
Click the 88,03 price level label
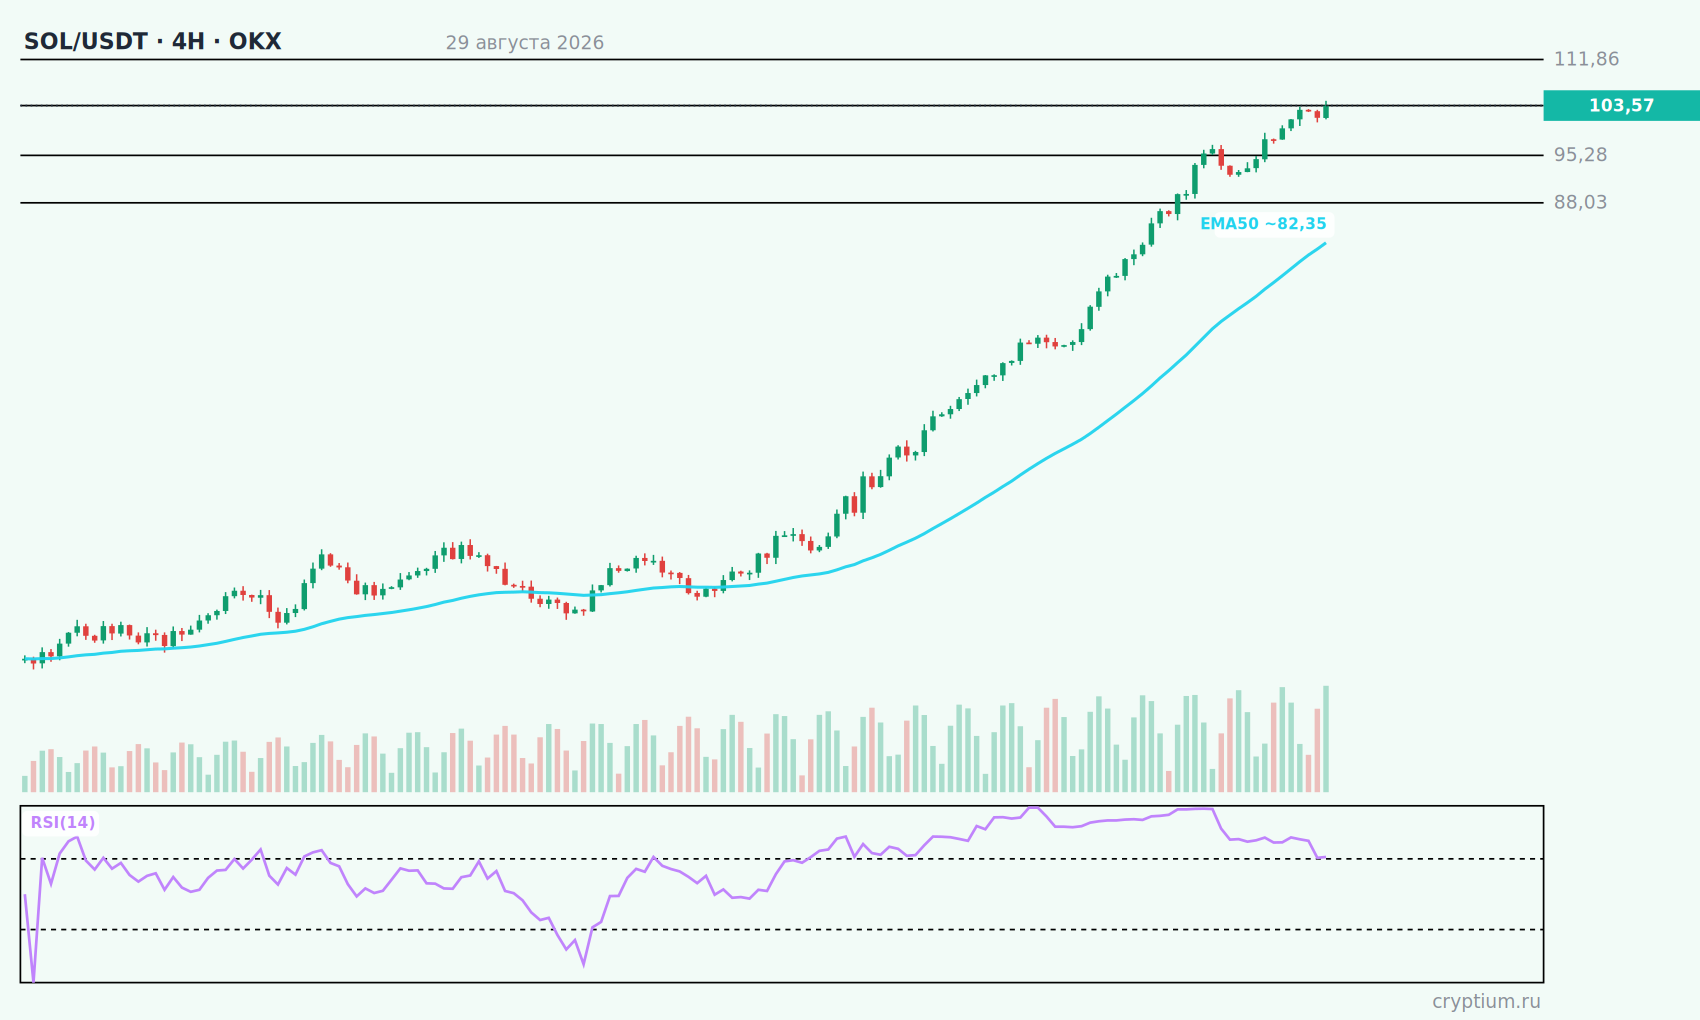(1581, 202)
